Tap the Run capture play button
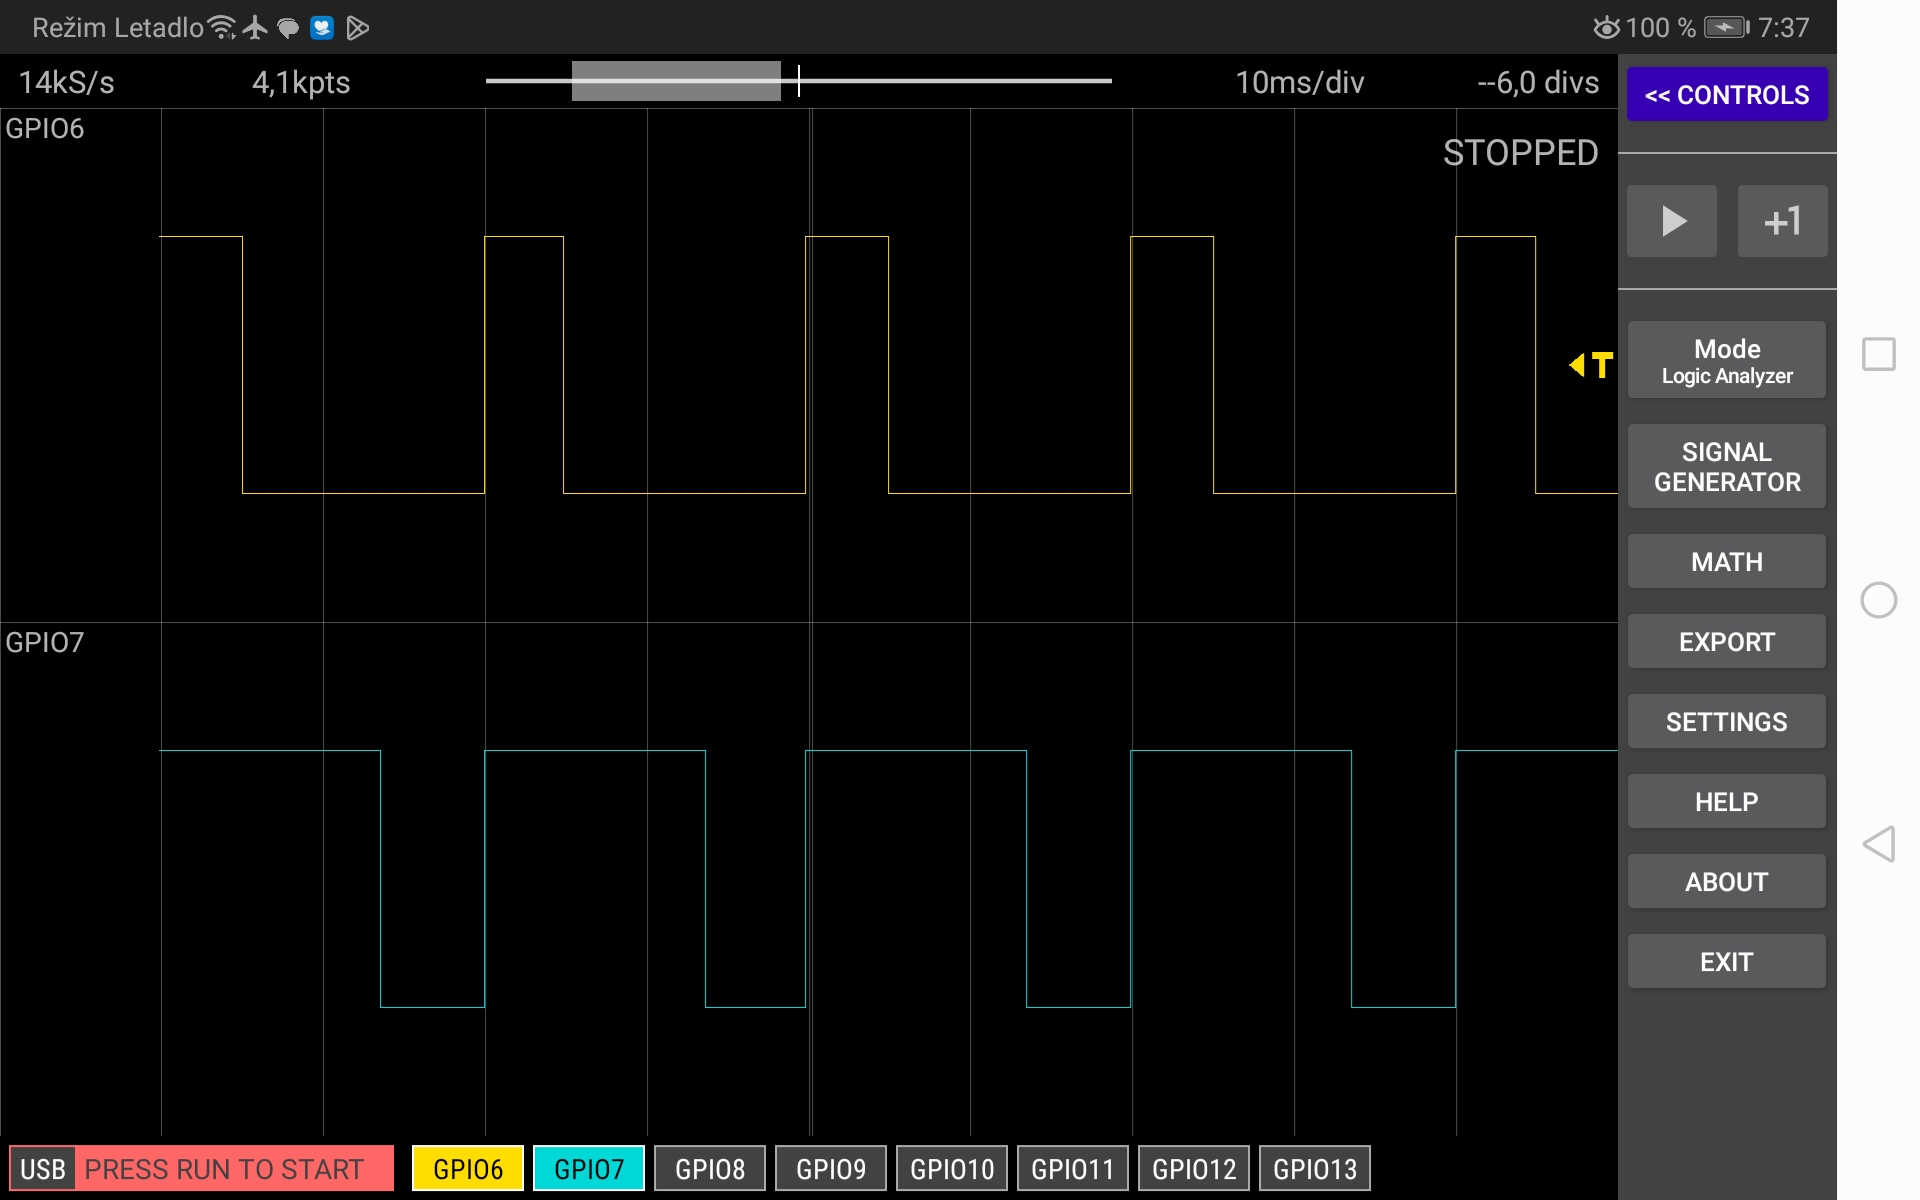 (x=1671, y=220)
